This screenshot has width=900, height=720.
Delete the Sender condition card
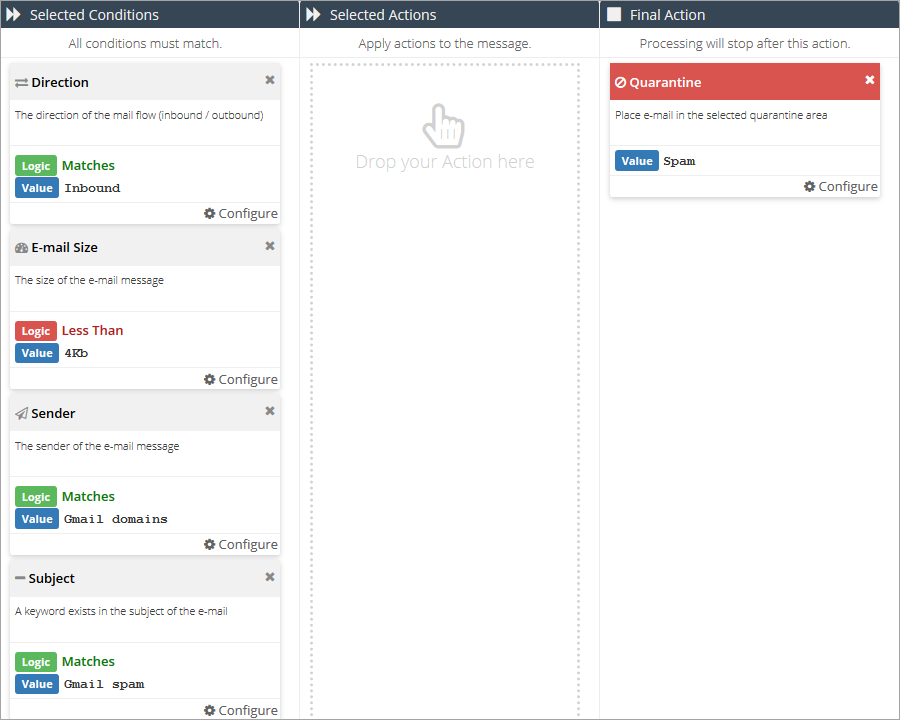(270, 411)
